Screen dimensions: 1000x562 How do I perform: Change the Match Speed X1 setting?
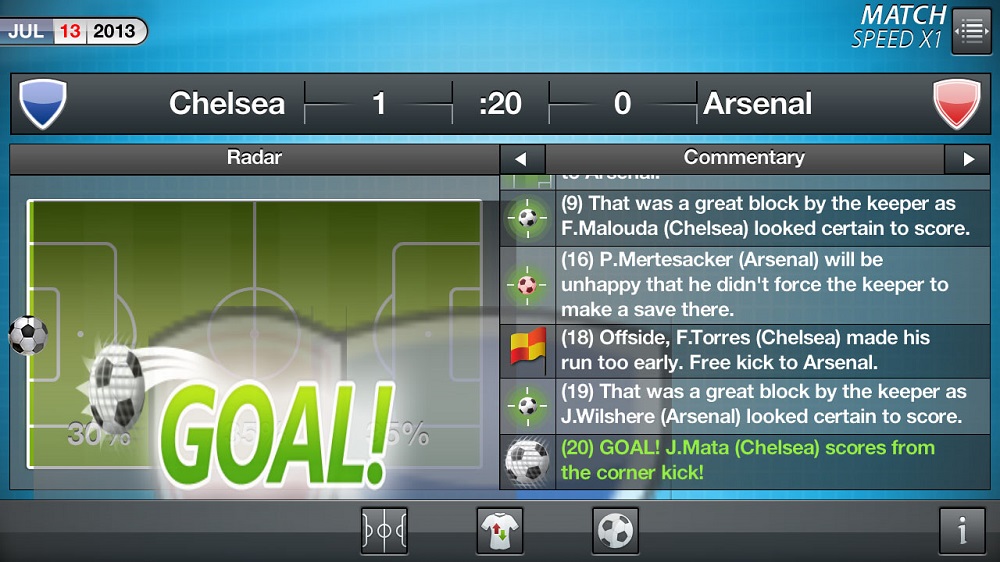899,27
